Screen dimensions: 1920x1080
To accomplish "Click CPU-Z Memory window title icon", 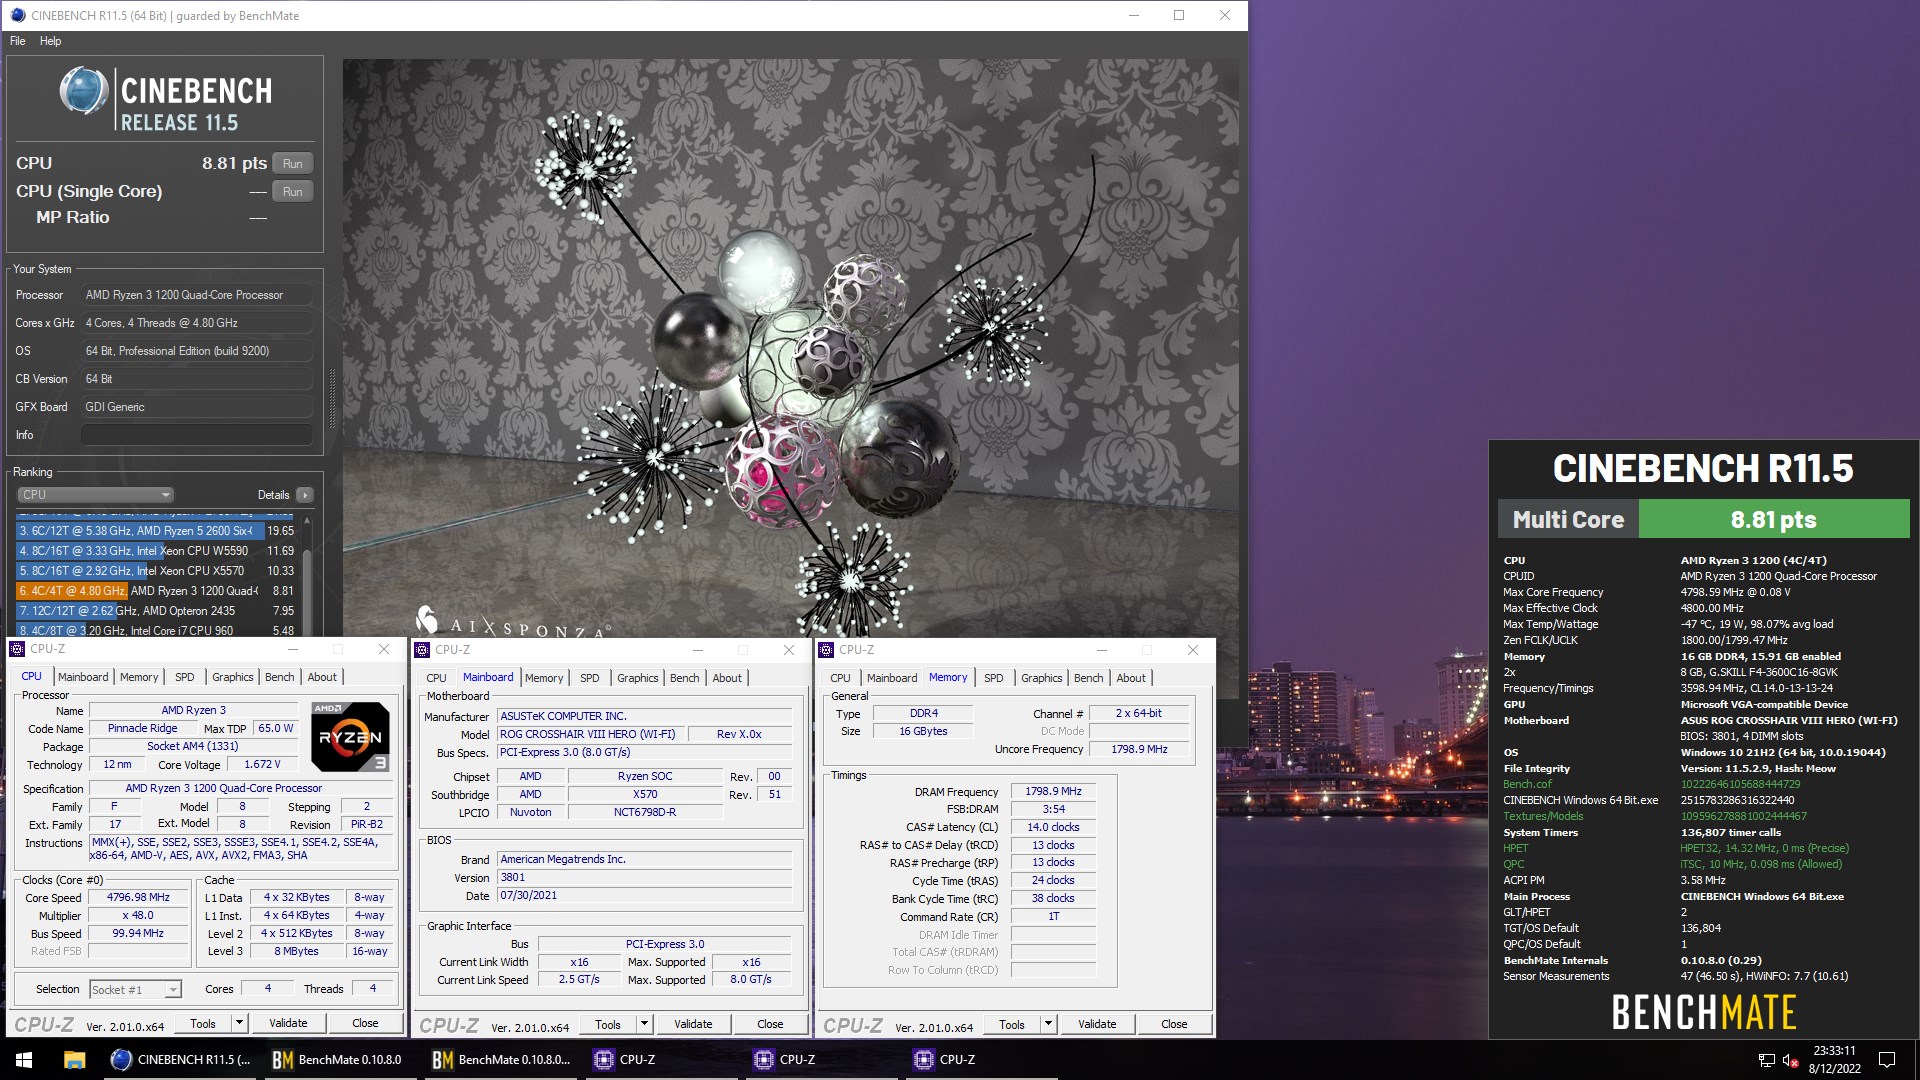I will (826, 650).
